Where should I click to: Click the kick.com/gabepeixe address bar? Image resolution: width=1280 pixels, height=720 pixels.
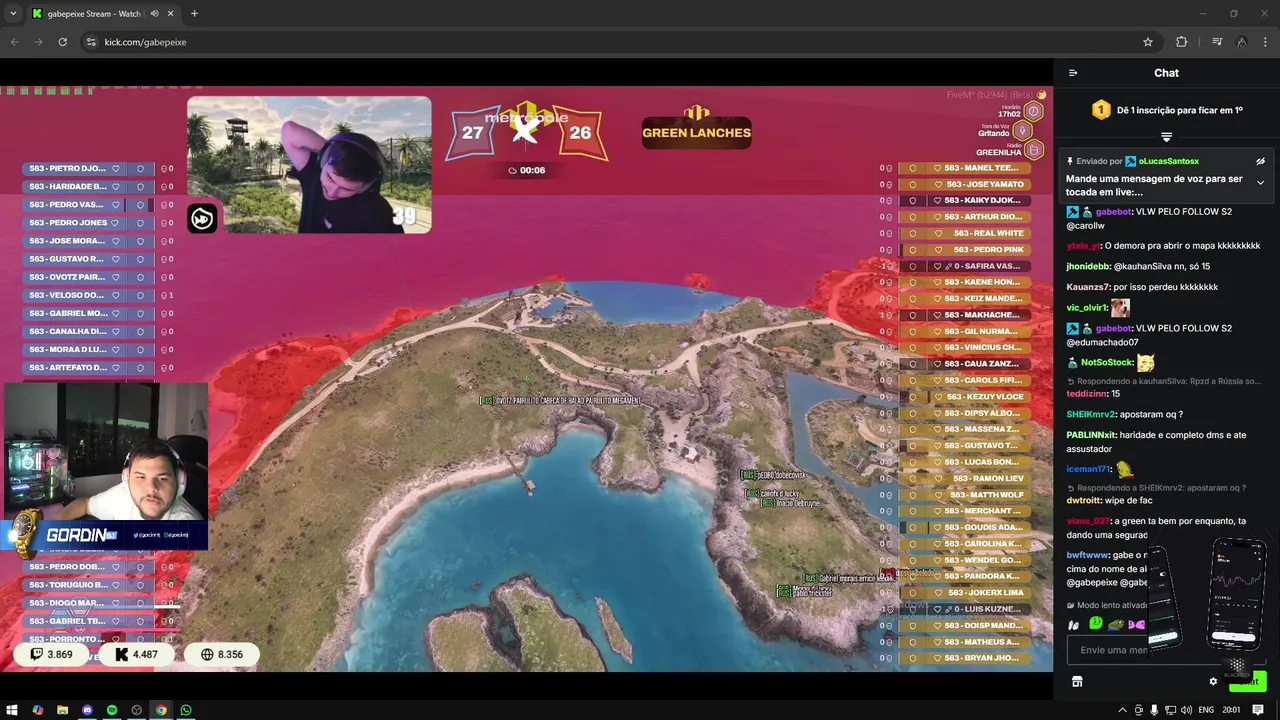[x=620, y=42]
